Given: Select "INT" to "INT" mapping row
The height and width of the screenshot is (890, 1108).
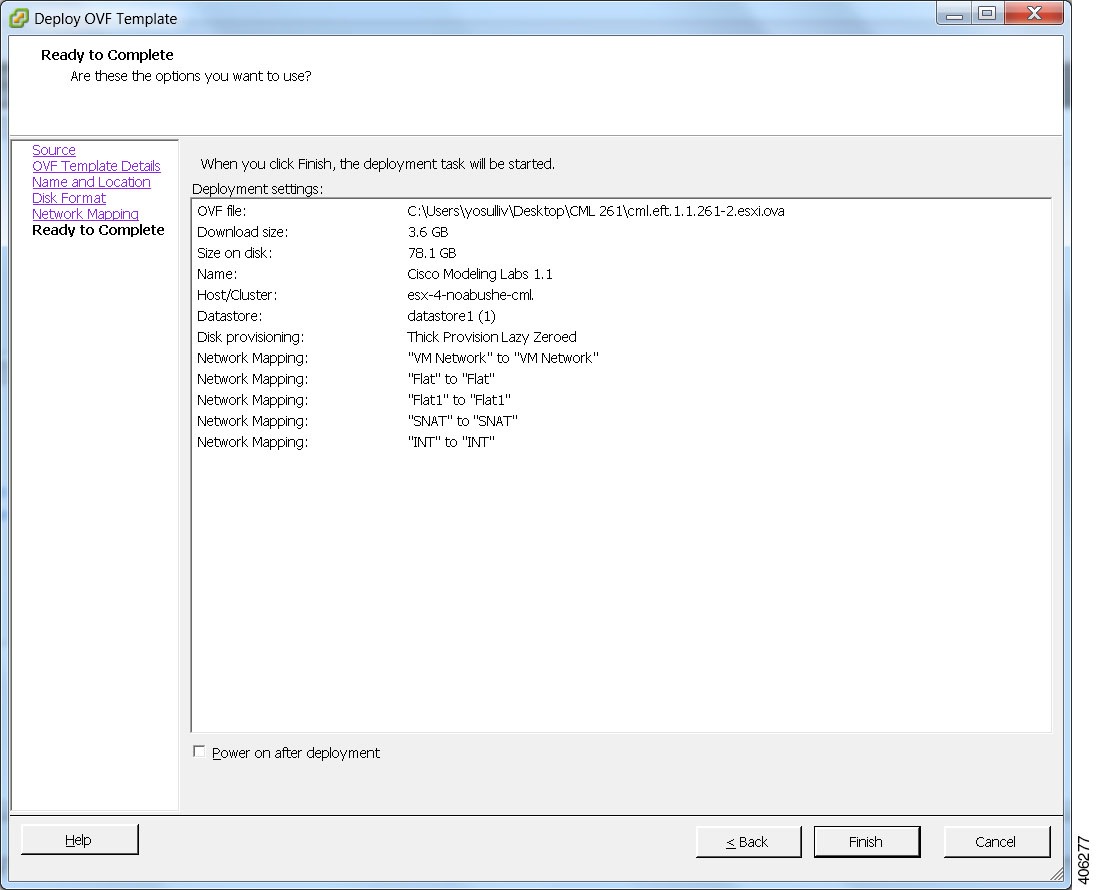Looking at the screenshot, I should [x=451, y=442].
